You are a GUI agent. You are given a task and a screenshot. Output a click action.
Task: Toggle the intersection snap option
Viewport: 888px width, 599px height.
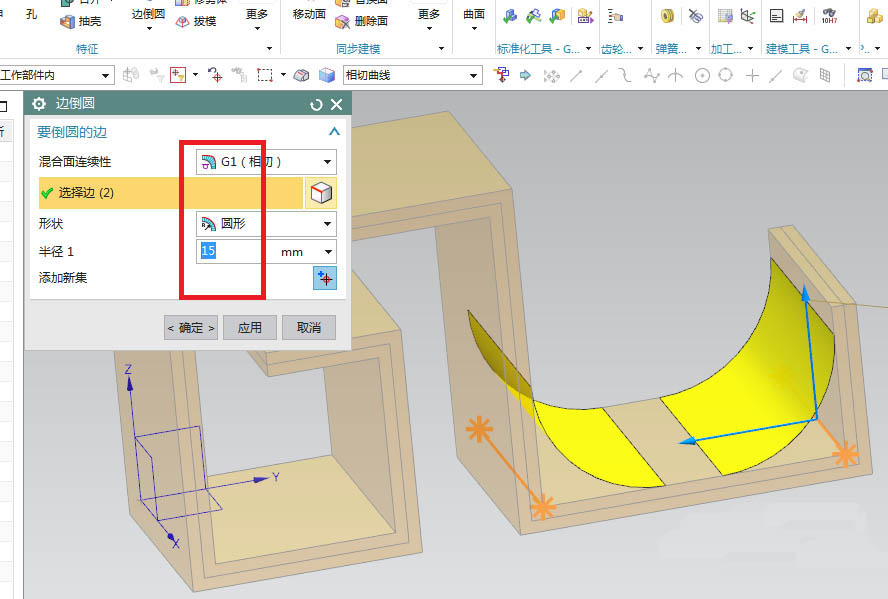click(676, 75)
